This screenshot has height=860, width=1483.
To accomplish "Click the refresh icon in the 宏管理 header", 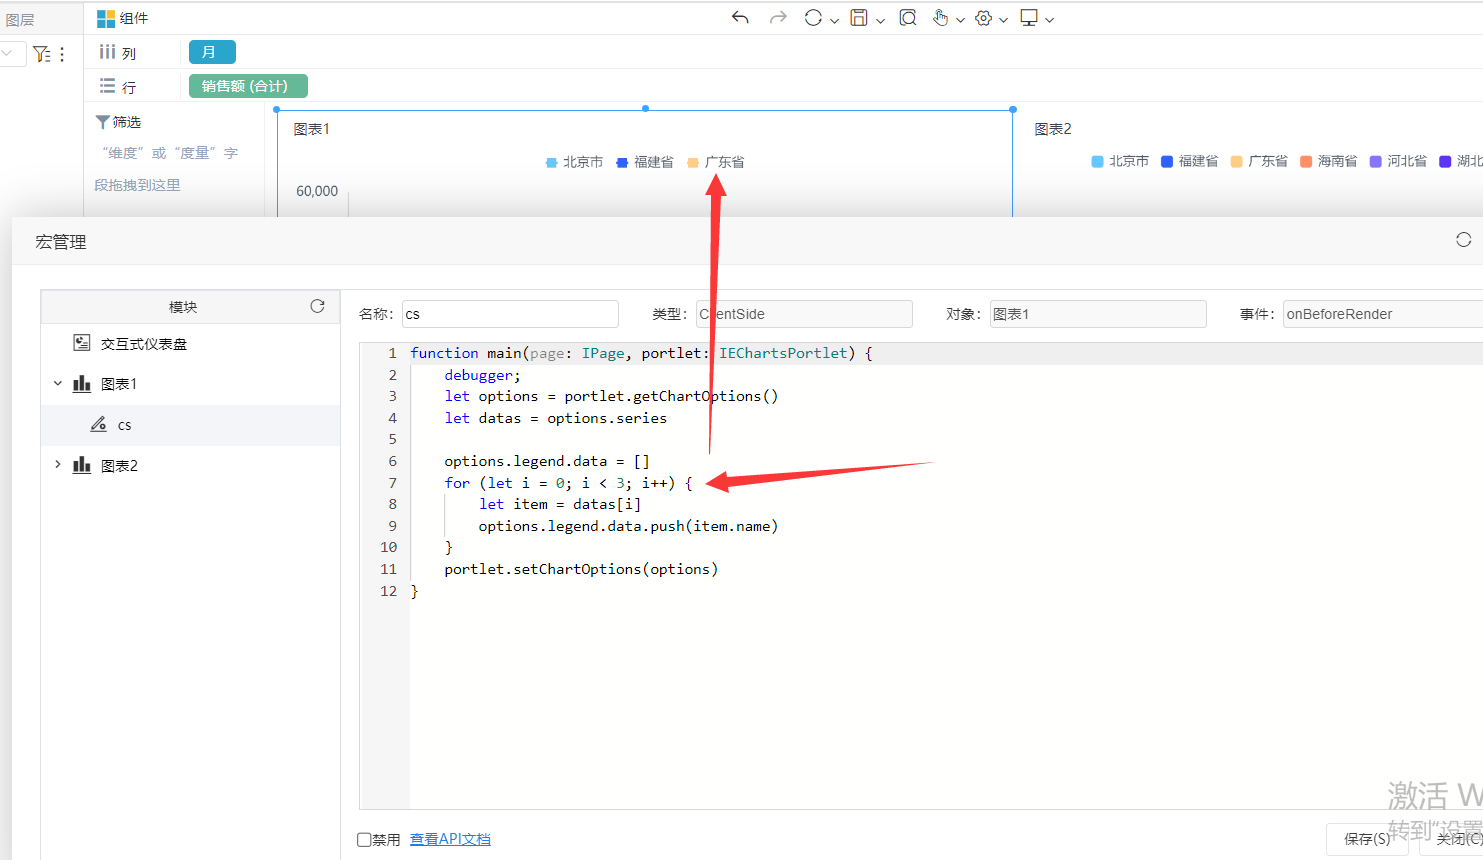I will pos(1464,240).
